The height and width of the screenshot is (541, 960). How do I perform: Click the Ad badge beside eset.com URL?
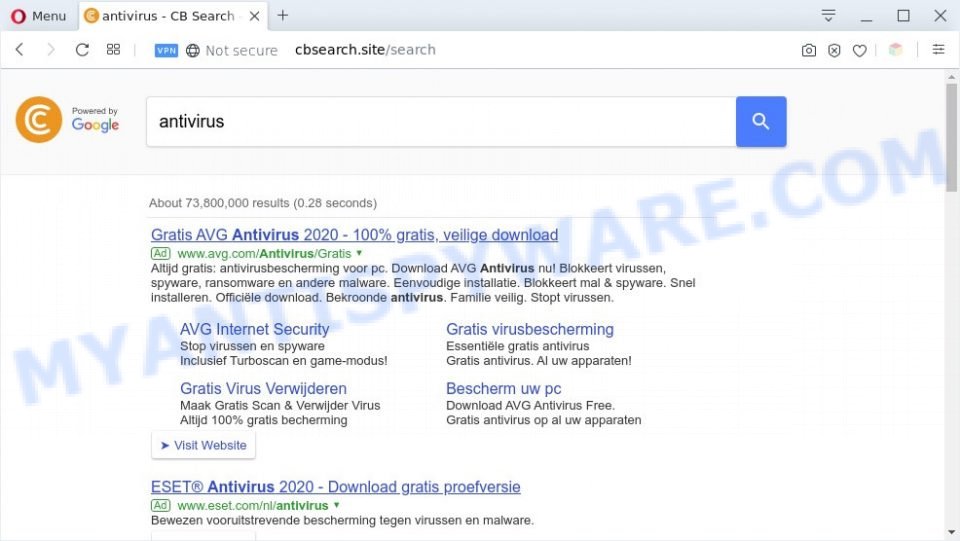[x=160, y=506]
